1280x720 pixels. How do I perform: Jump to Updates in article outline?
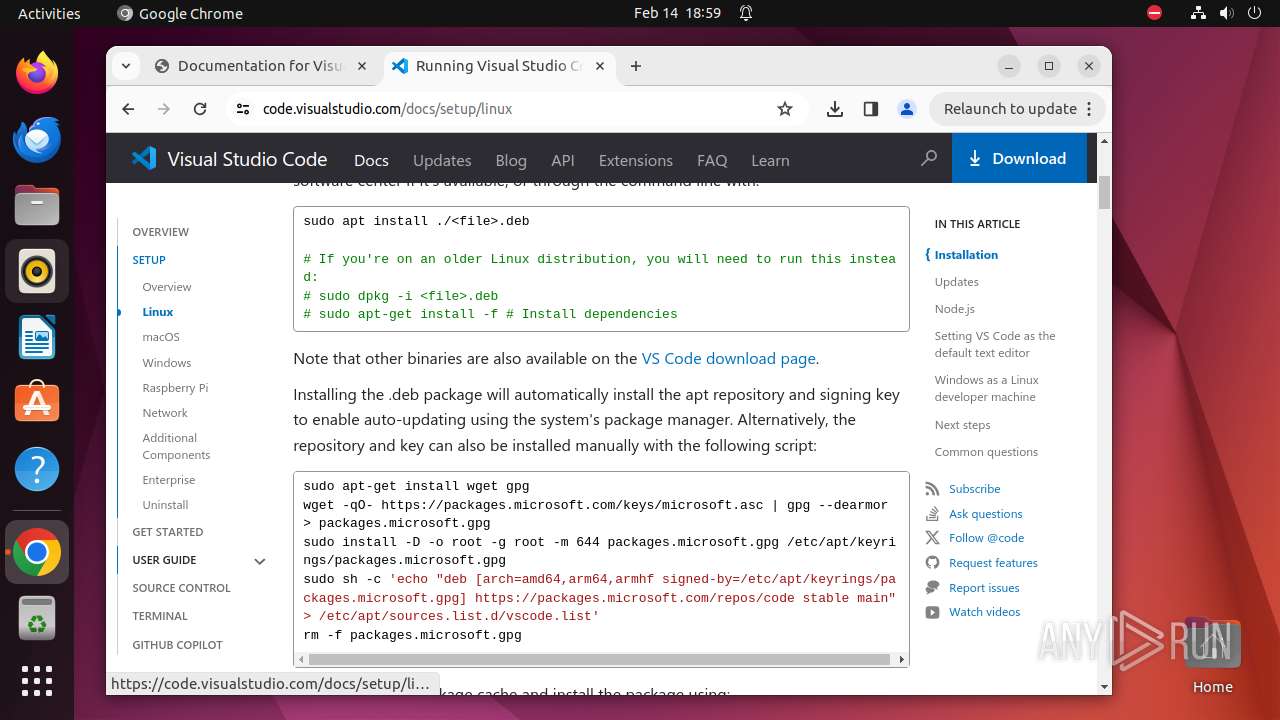956,282
